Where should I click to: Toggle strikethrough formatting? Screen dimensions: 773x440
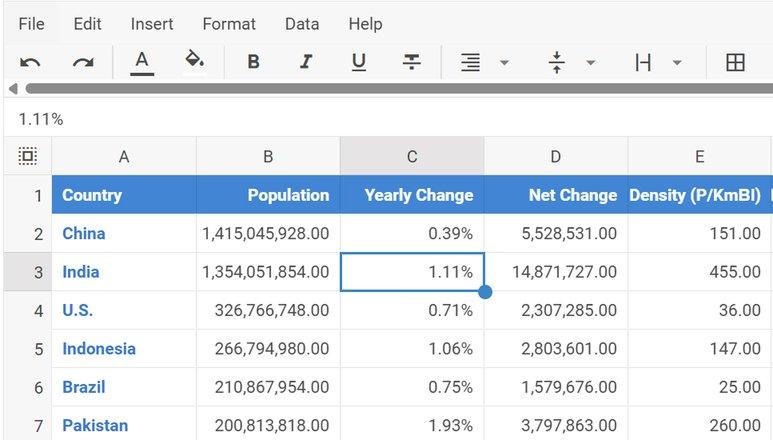(412, 62)
